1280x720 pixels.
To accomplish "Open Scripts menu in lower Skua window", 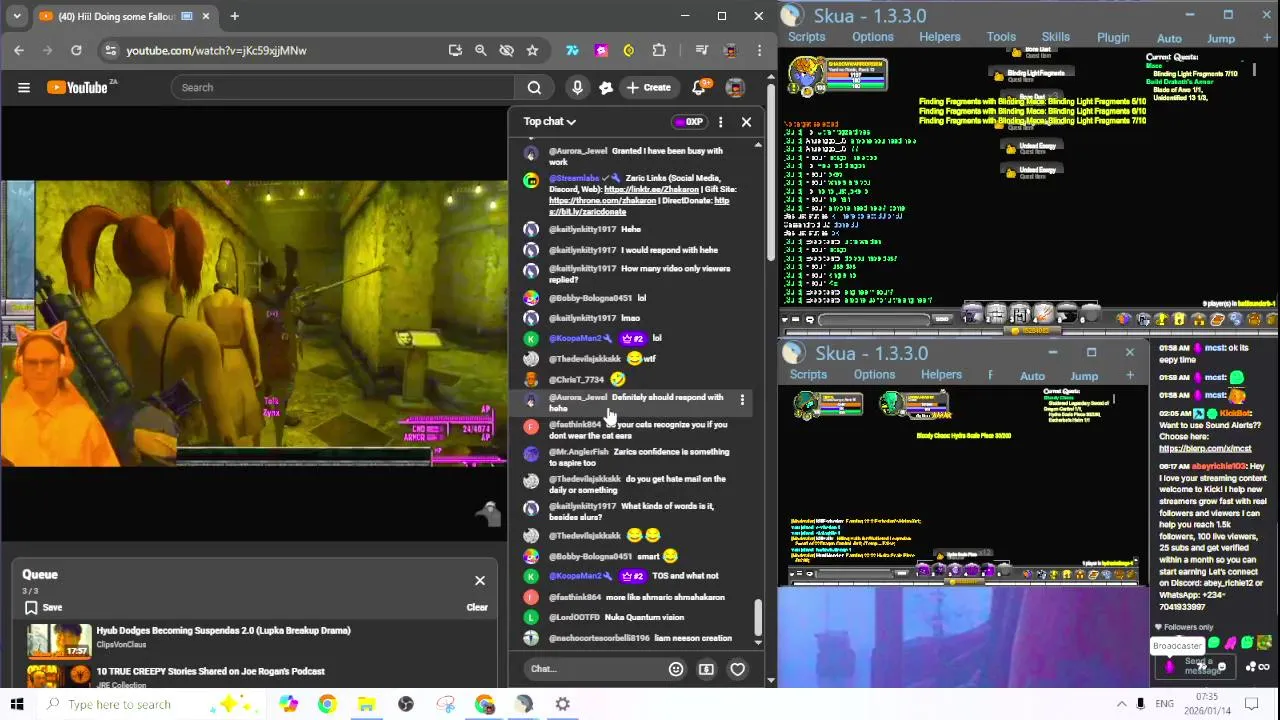I will pos(808,375).
